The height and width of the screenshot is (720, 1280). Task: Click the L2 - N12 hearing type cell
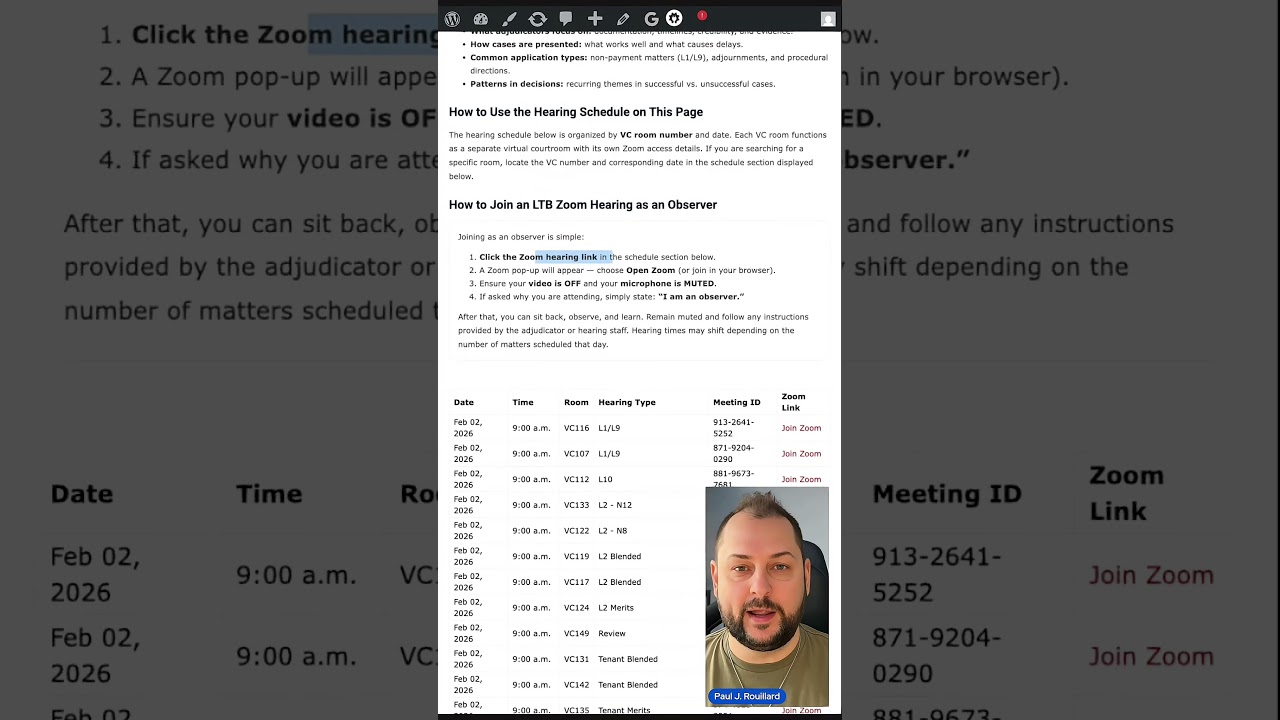[x=615, y=505]
